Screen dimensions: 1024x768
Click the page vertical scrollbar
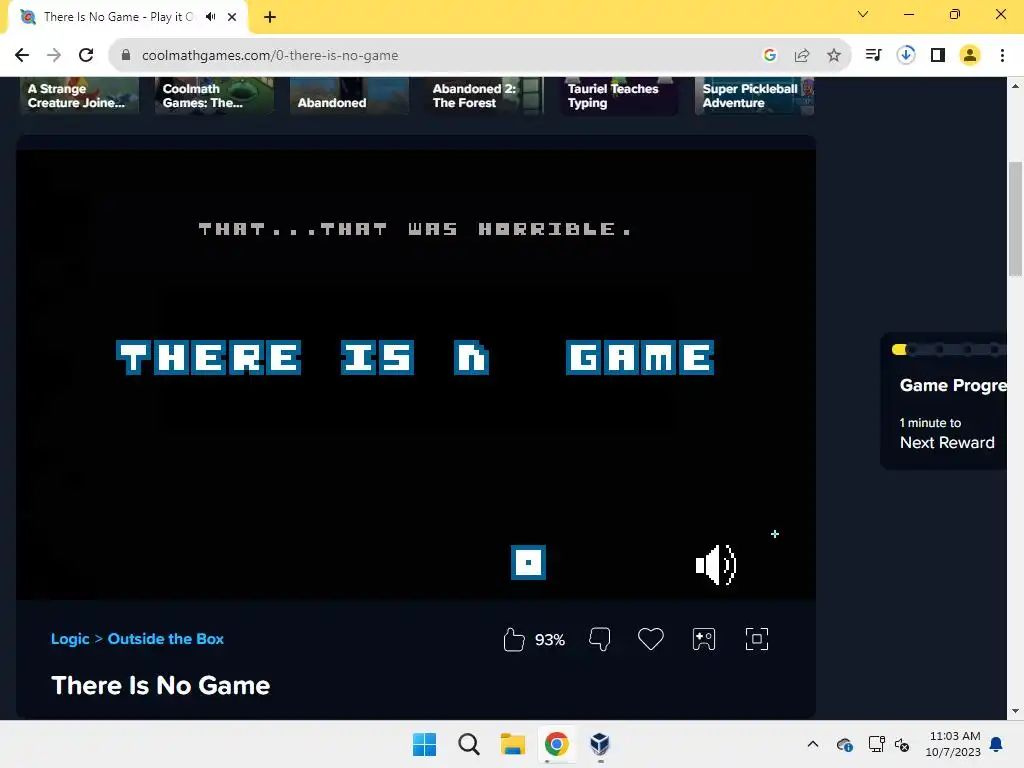click(1015, 219)
